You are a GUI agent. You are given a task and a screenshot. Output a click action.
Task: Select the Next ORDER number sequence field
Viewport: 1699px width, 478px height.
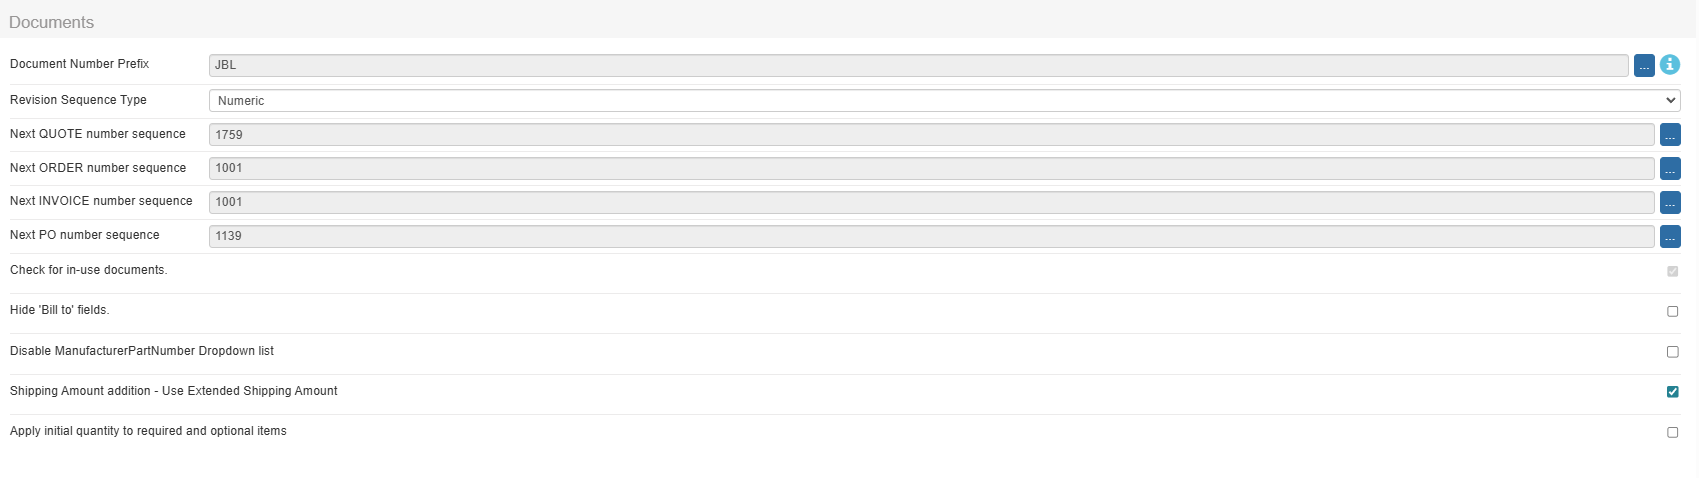coord(931,168)
